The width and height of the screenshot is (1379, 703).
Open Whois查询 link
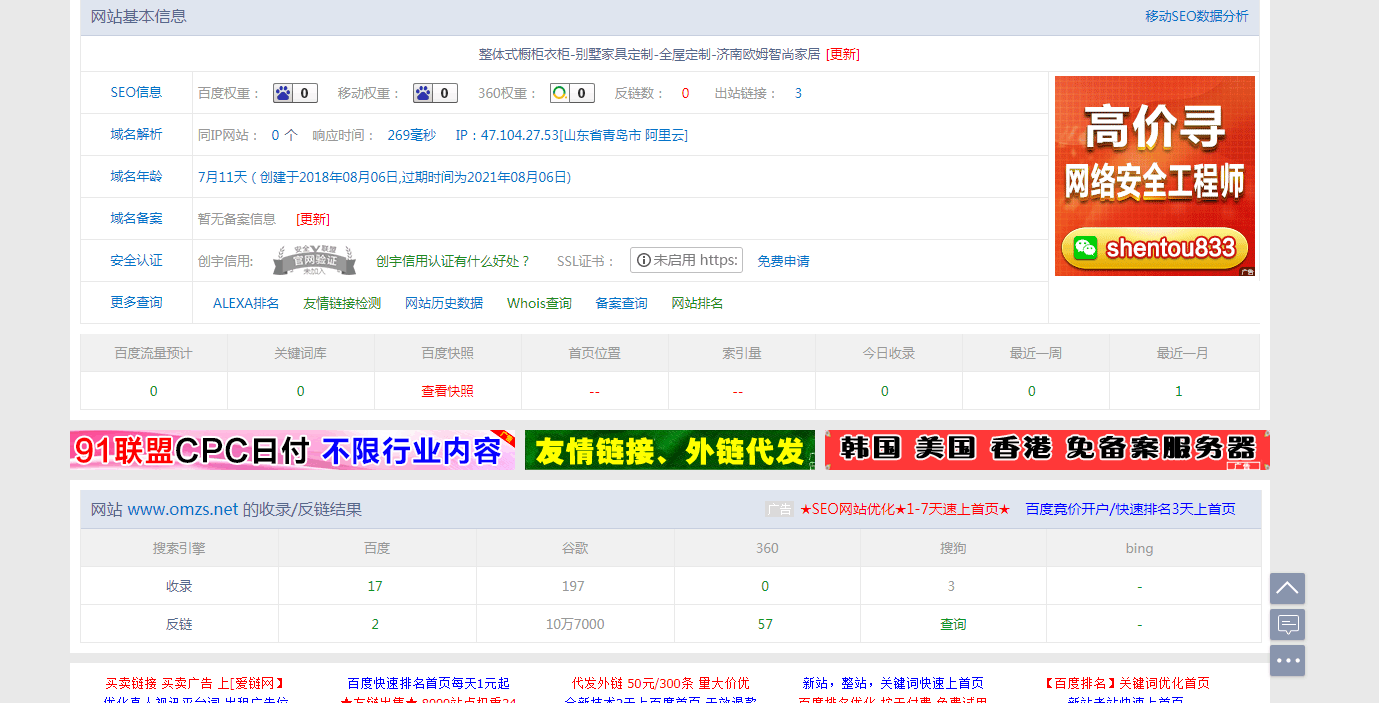[x=539, y=303]
